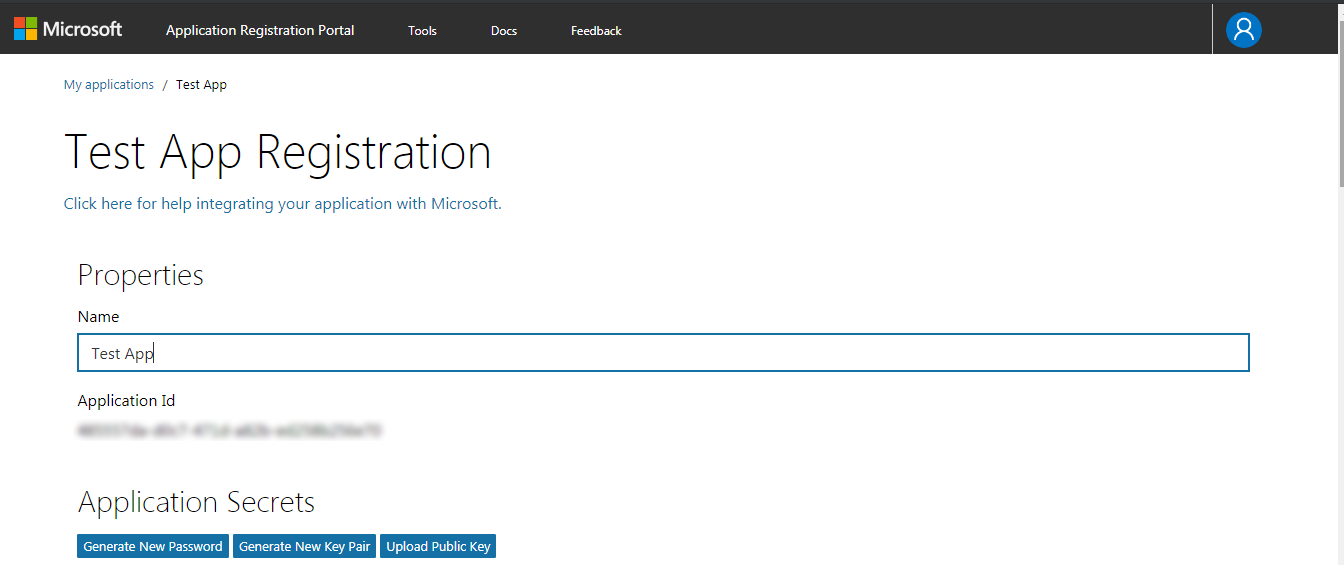Click the Application Id label
Viewport: 1344px width, 565px height.
126,401
